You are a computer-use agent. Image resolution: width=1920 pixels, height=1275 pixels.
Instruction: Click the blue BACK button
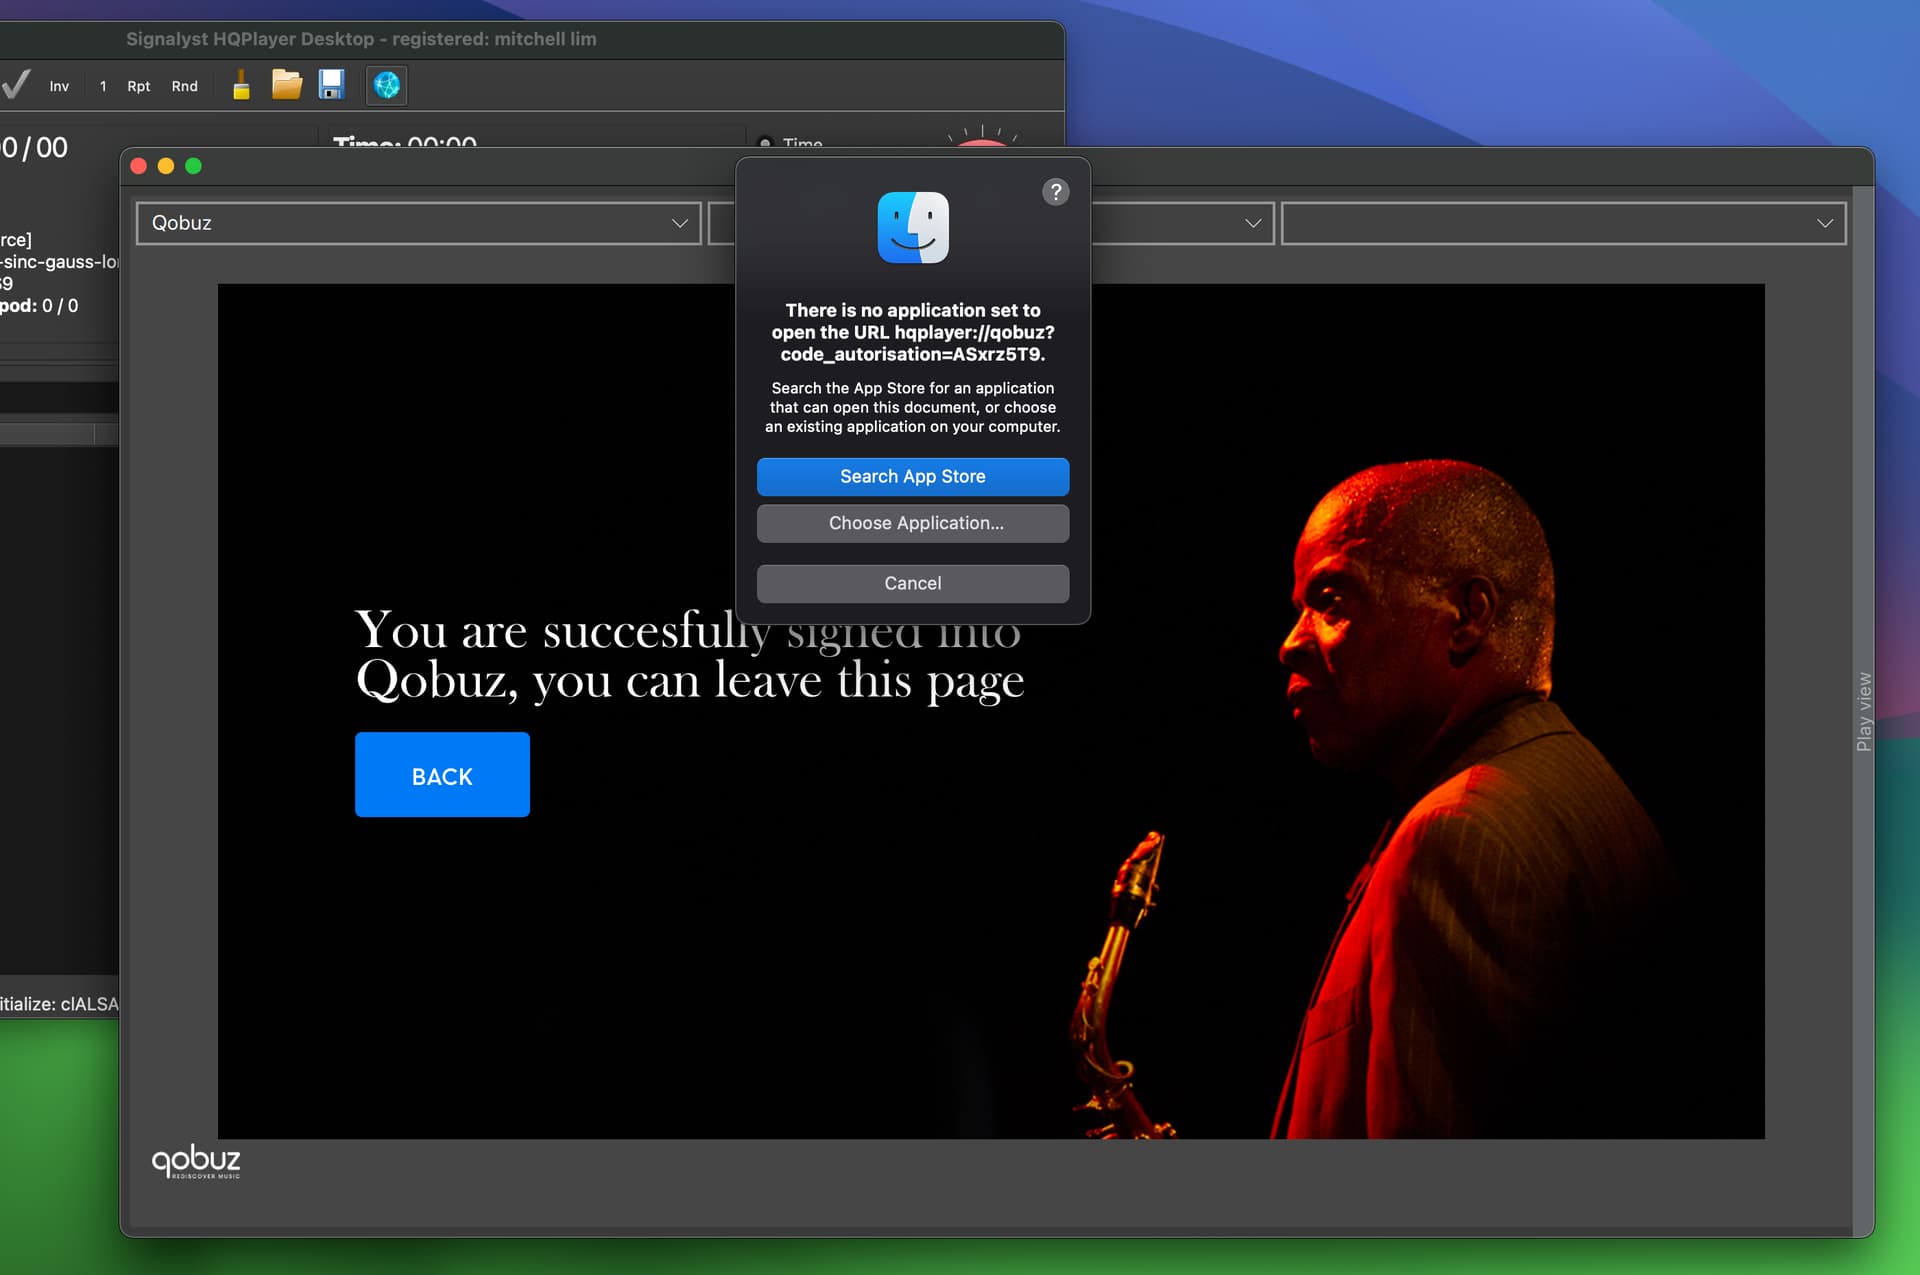point(442,775)
